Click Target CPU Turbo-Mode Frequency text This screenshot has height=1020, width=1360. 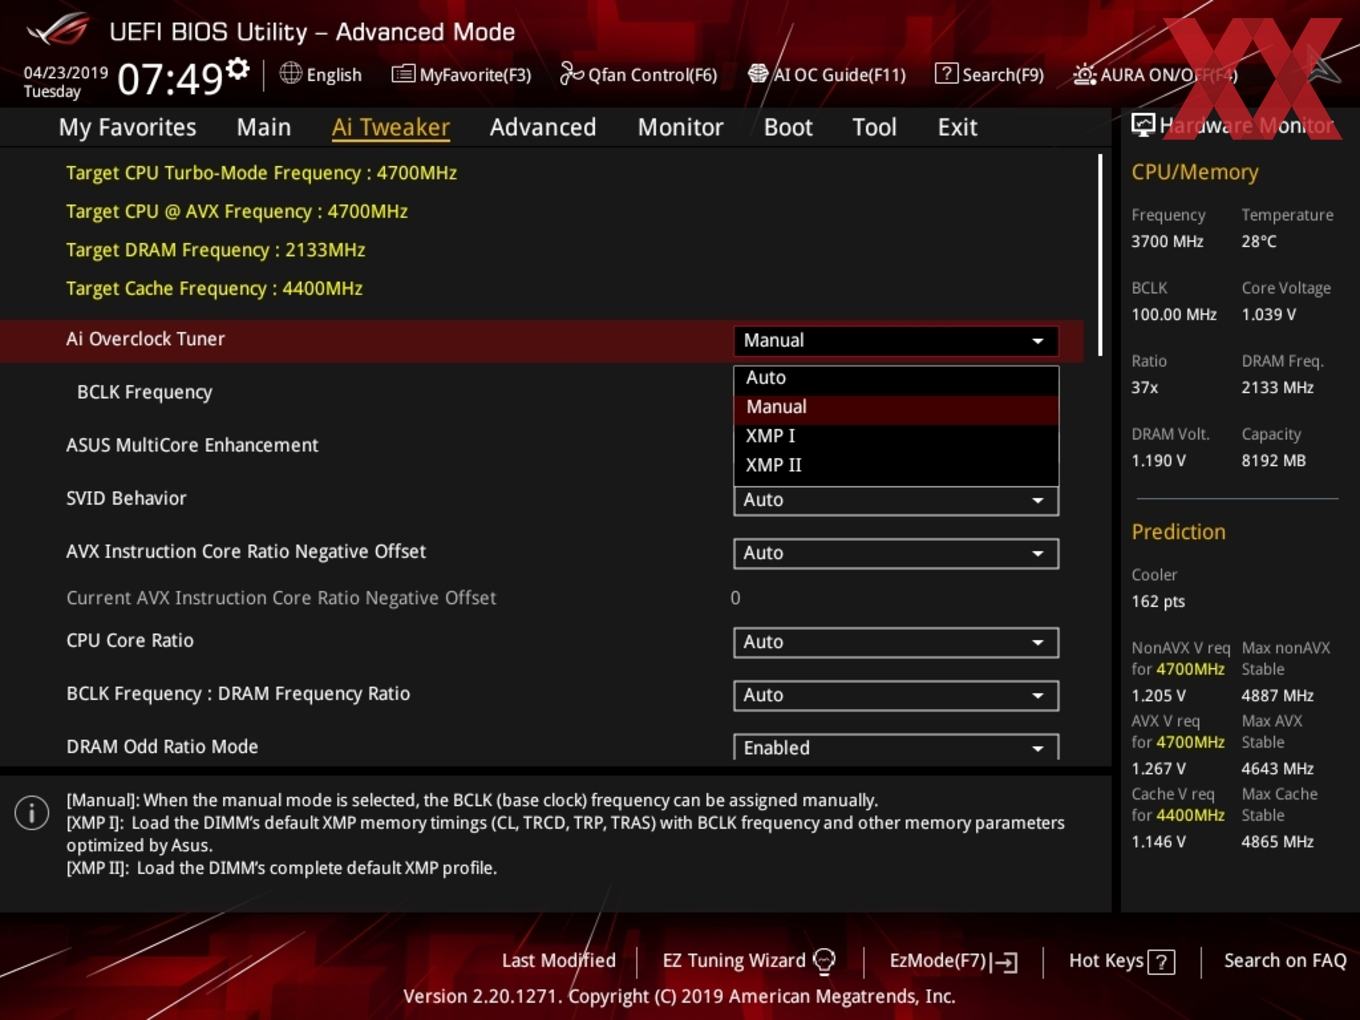(261, 173)
